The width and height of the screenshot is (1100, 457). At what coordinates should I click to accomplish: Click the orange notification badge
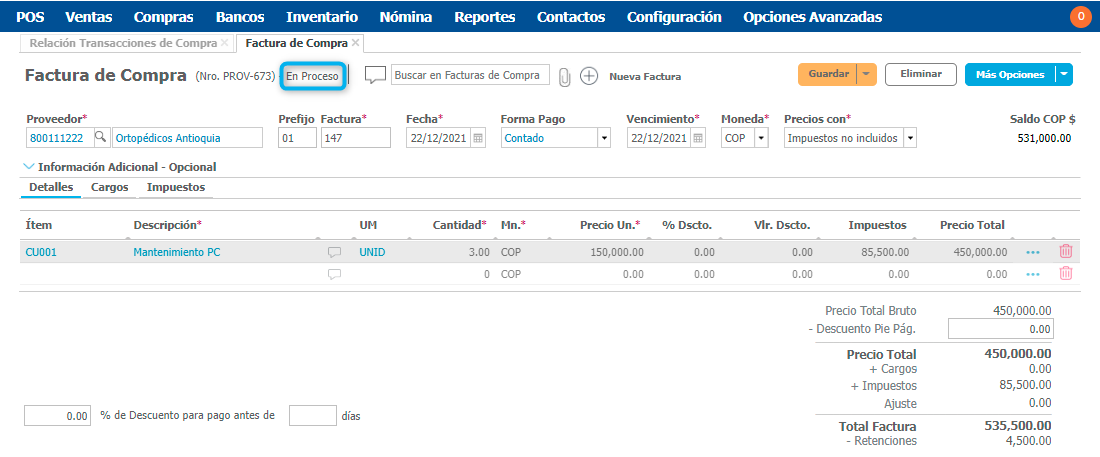click(x=1080, y=17)
